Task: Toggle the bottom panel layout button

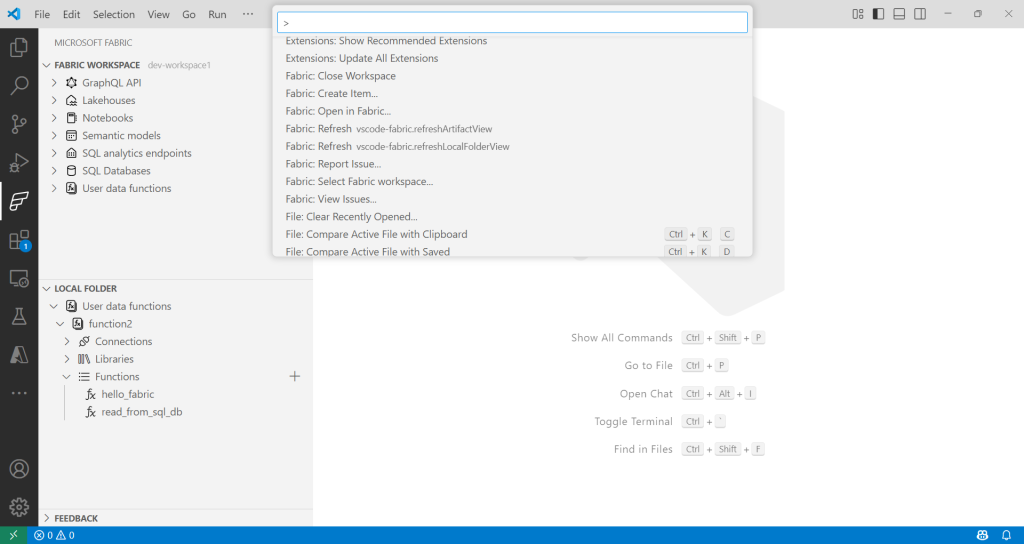Action: coord(899,14)
